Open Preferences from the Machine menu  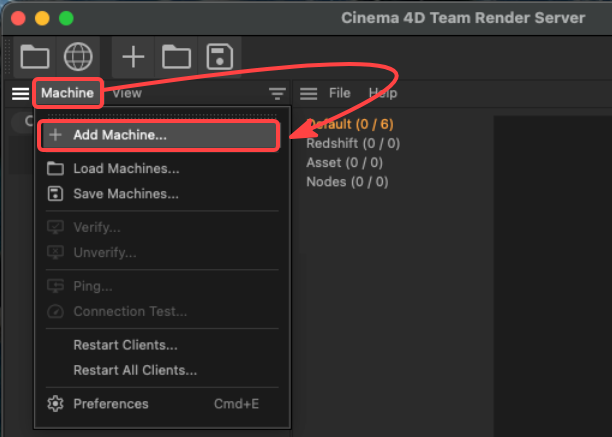[162, 404]
